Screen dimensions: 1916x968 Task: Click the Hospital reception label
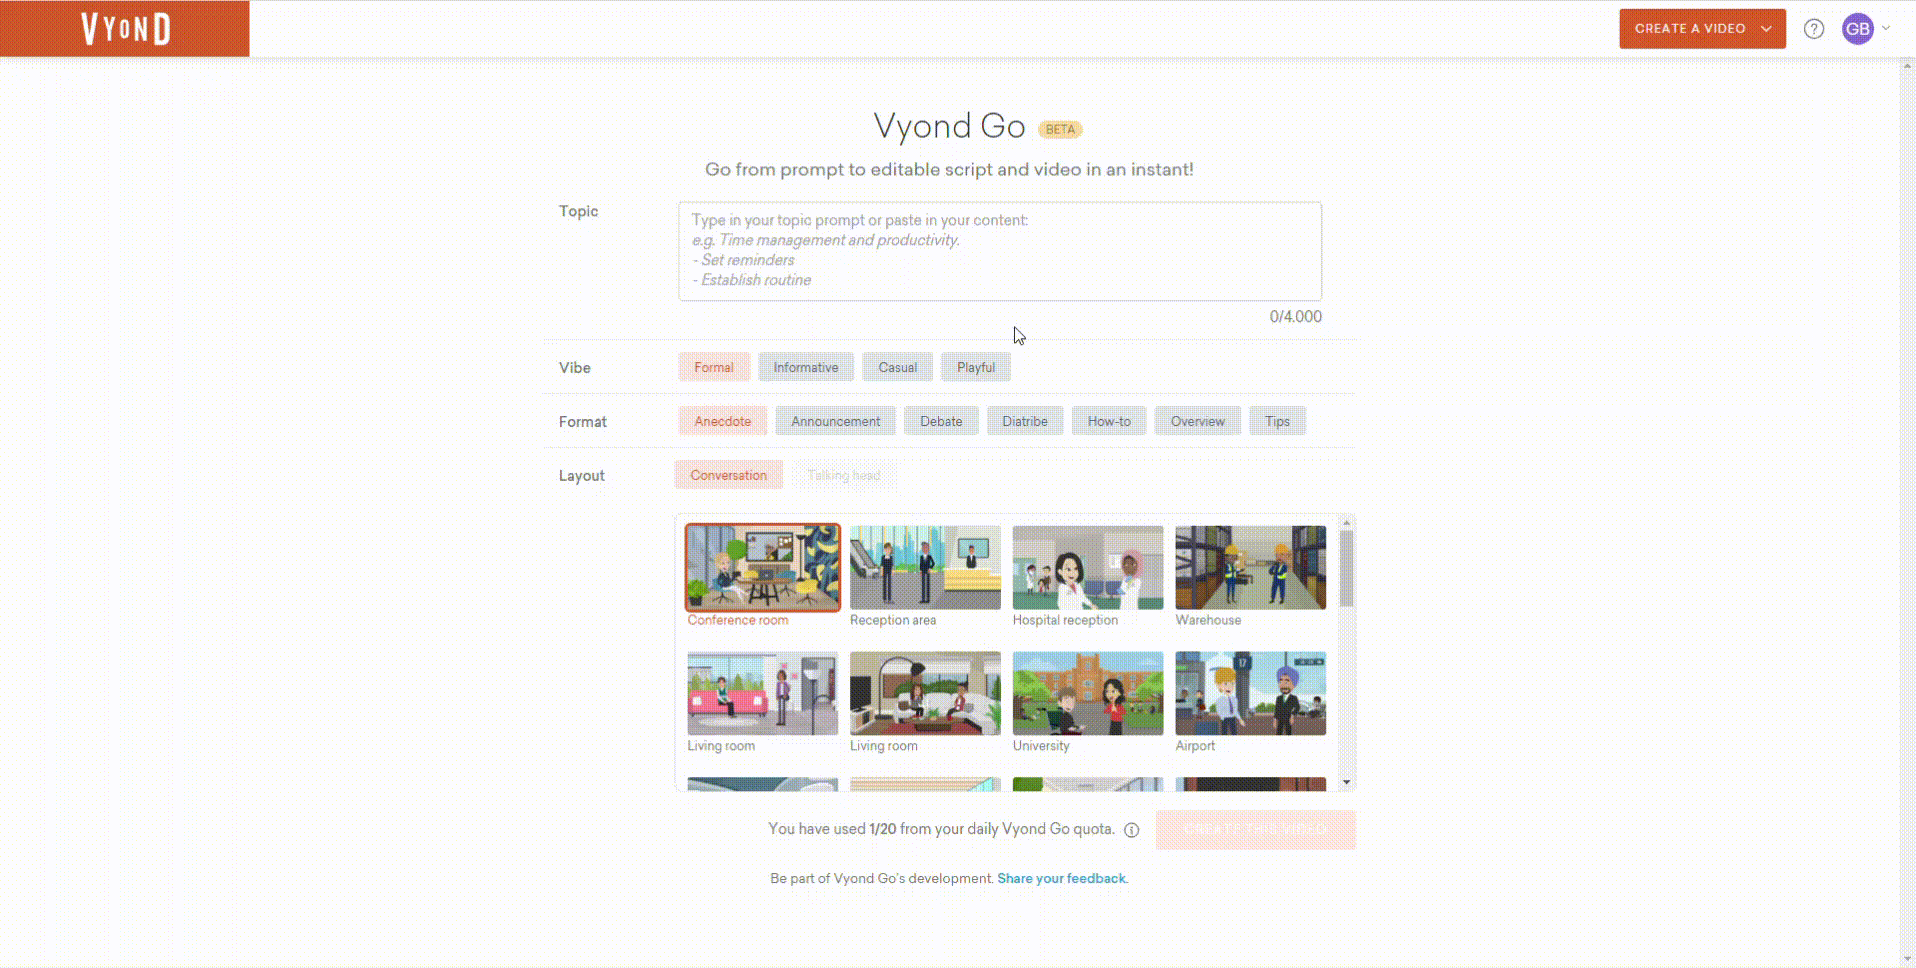coord(1065,620)
